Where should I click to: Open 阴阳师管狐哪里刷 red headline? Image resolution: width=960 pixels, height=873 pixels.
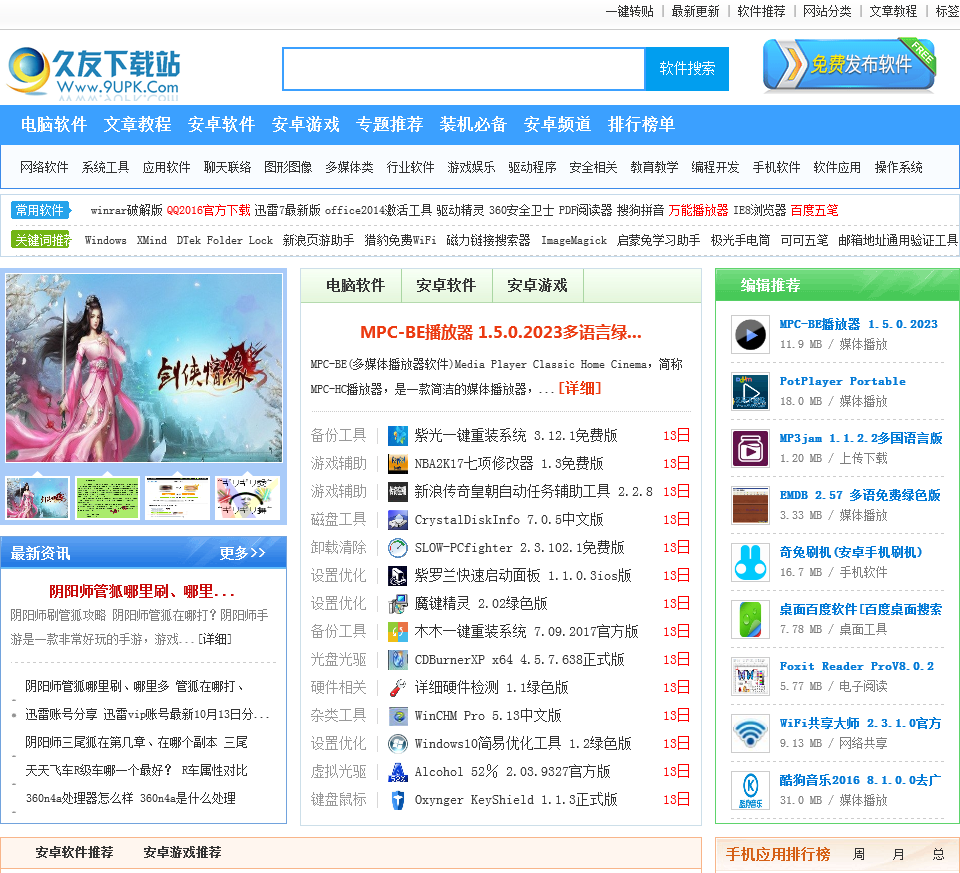[142, 591]
